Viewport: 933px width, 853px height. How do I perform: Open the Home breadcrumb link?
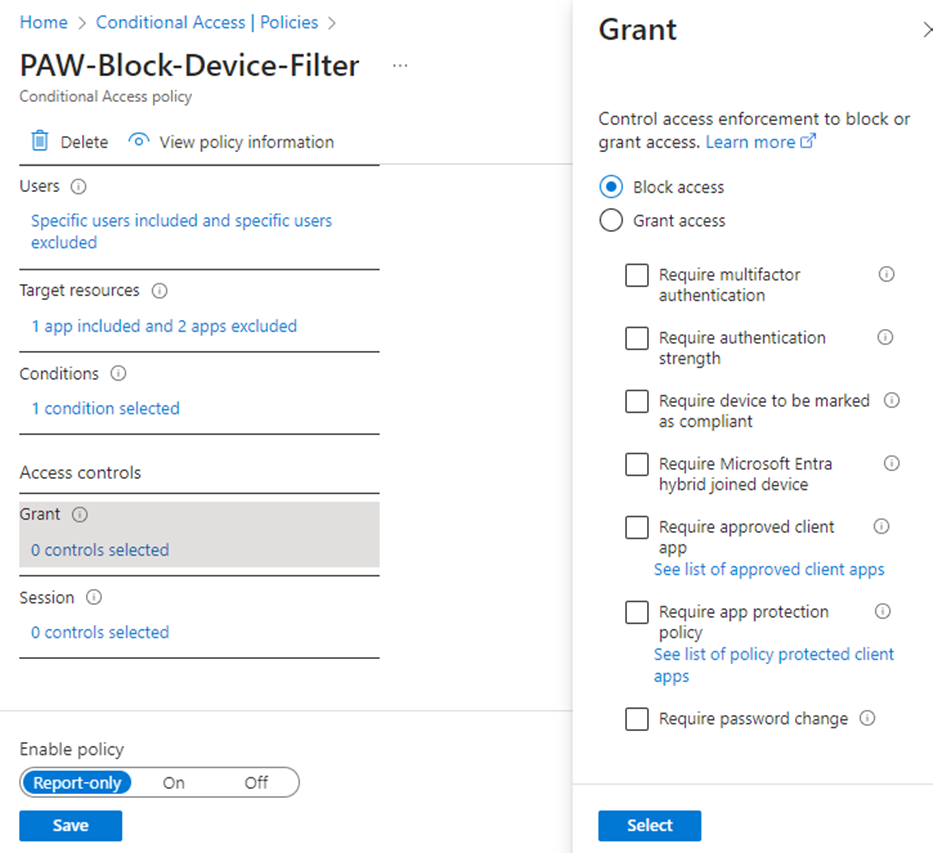click(x=43, y=23)
